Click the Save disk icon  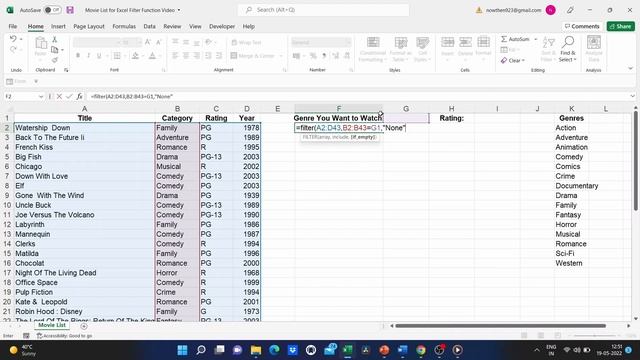tap(70, 10)
